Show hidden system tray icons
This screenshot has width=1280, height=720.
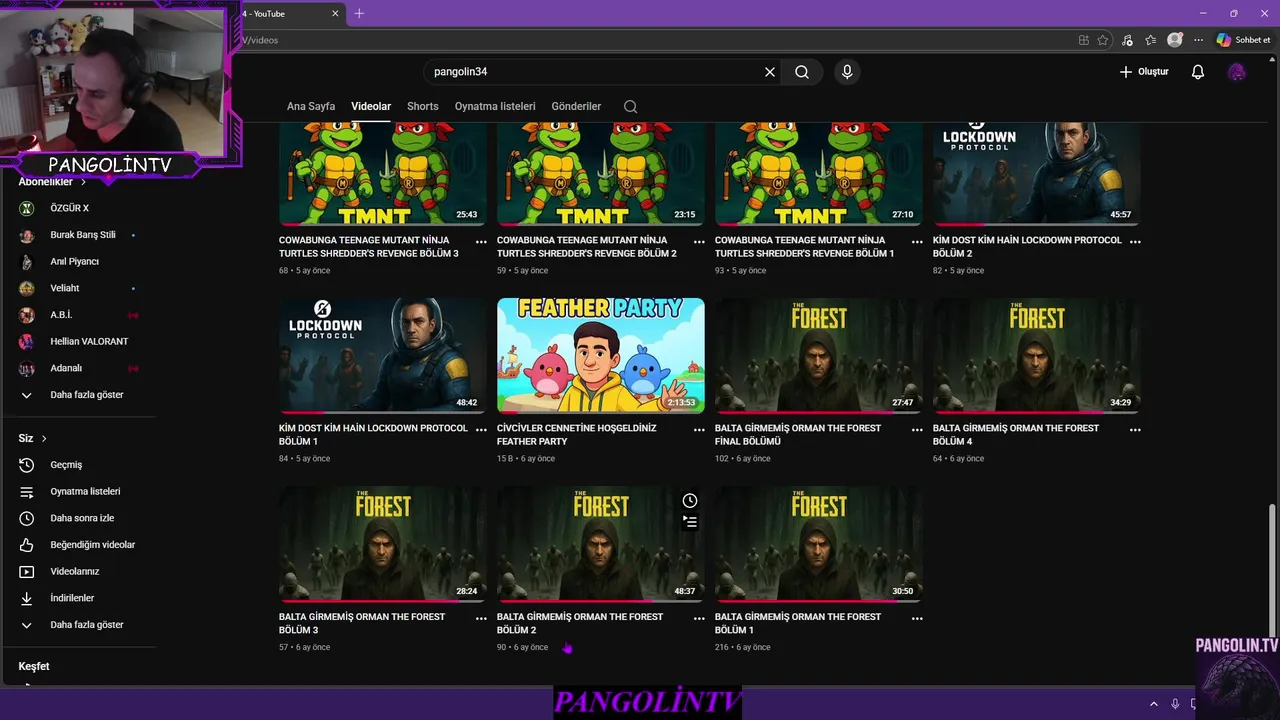pos(1153,704)
